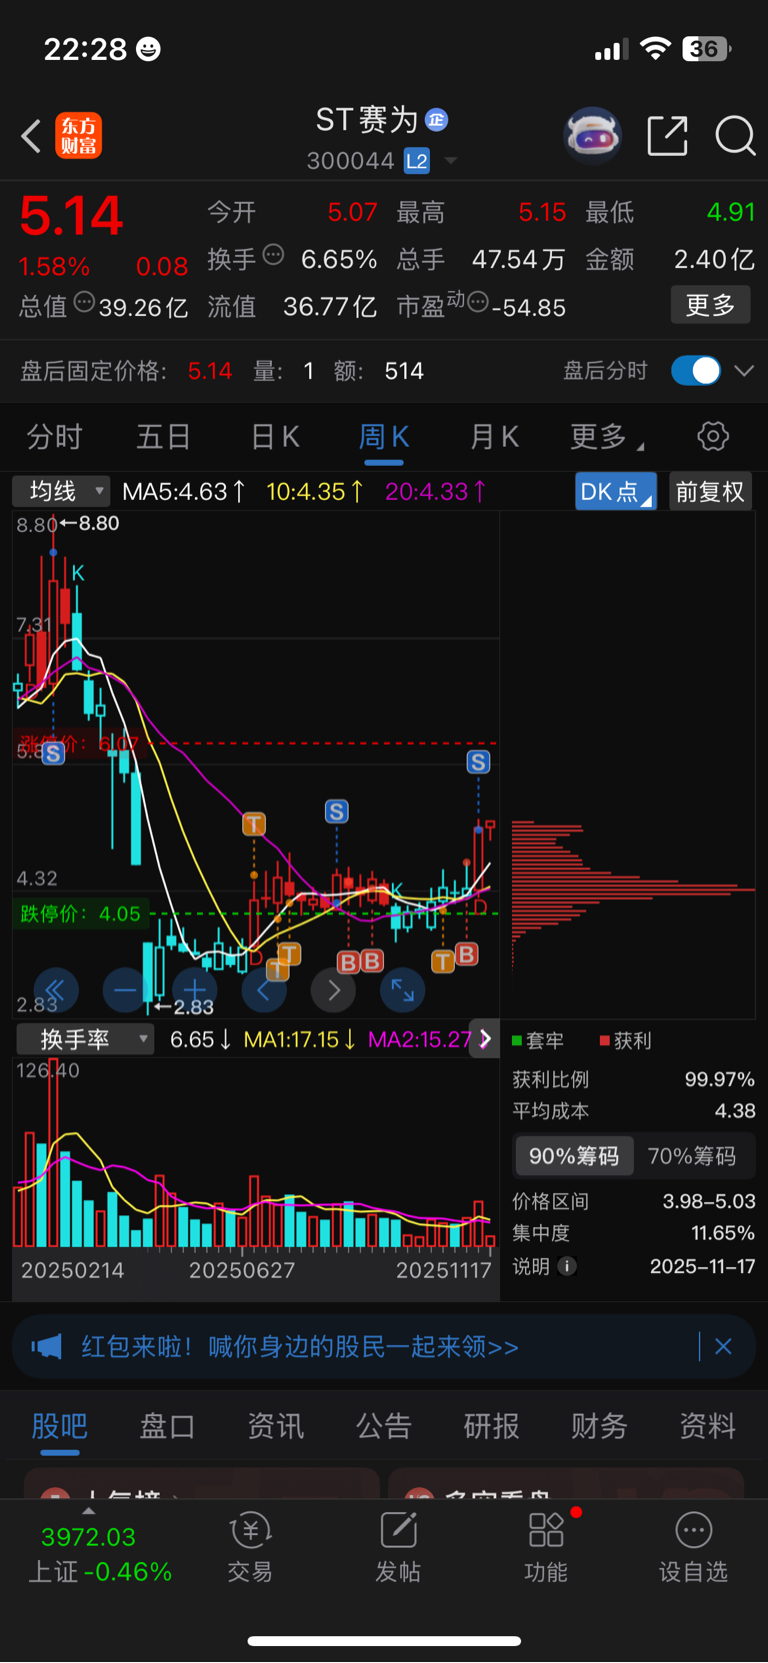
Task: Tap the L2 level badge
Action: [x=417, y=161]
